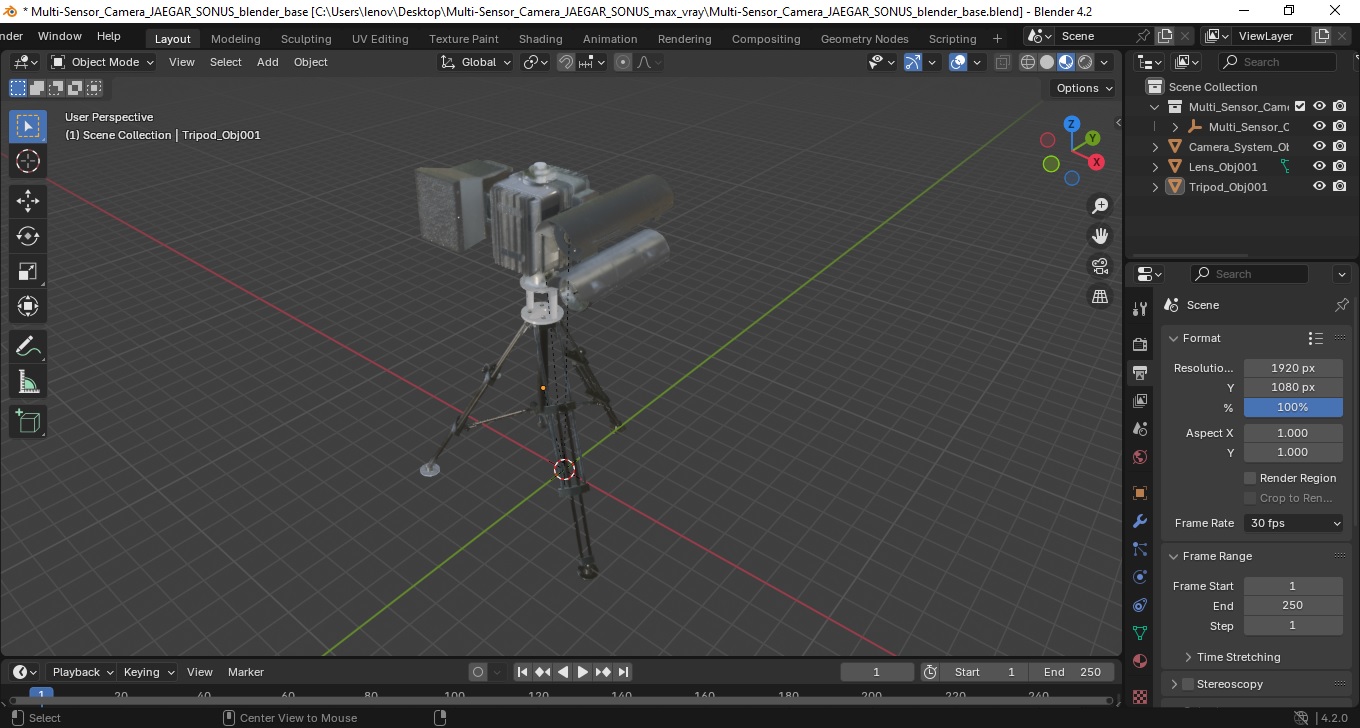Activate the Measure tool

pos(28,381)
